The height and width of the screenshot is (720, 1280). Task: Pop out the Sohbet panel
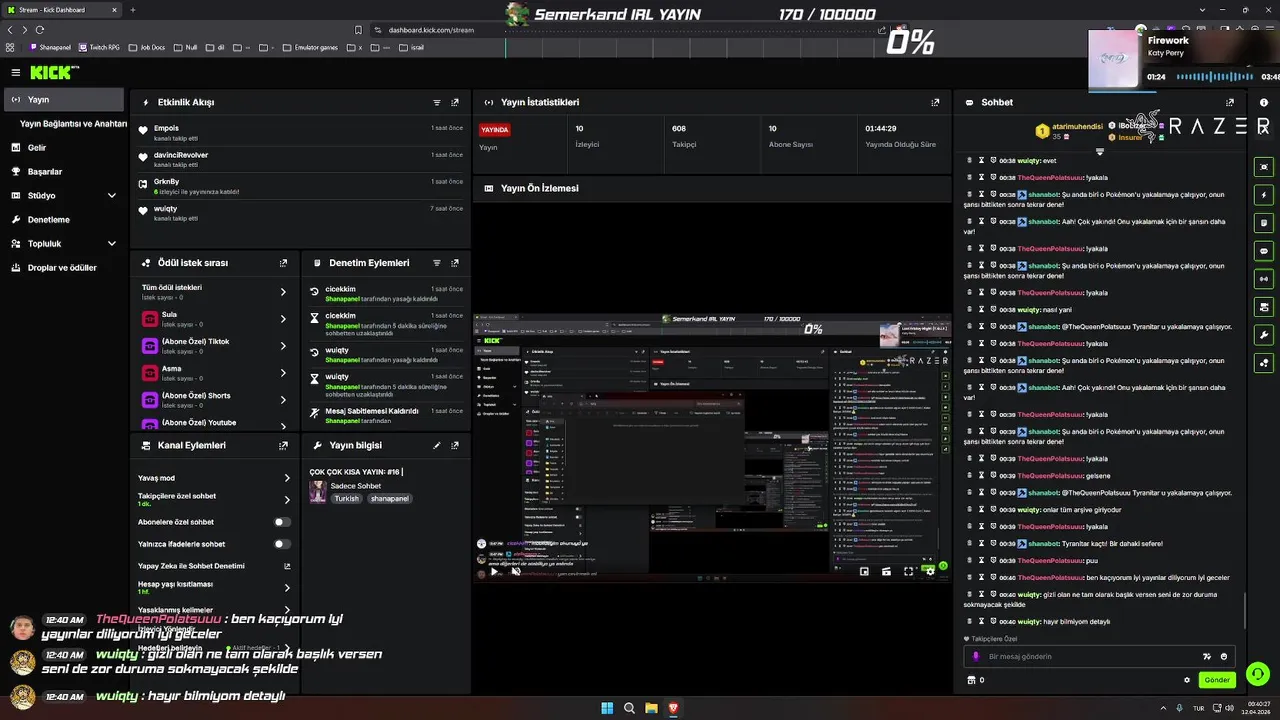coord(1230,102)
